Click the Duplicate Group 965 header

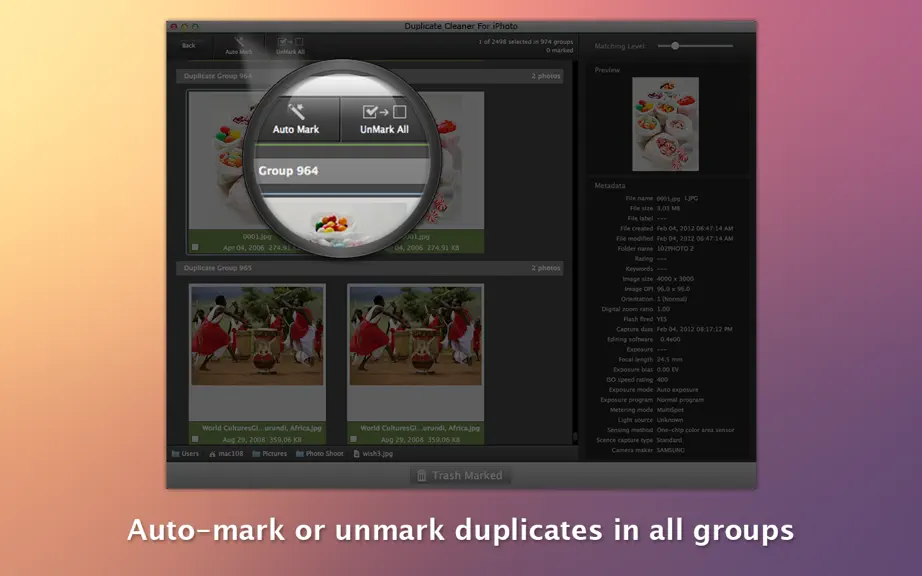pyautogui.click(x=369, y=268)
